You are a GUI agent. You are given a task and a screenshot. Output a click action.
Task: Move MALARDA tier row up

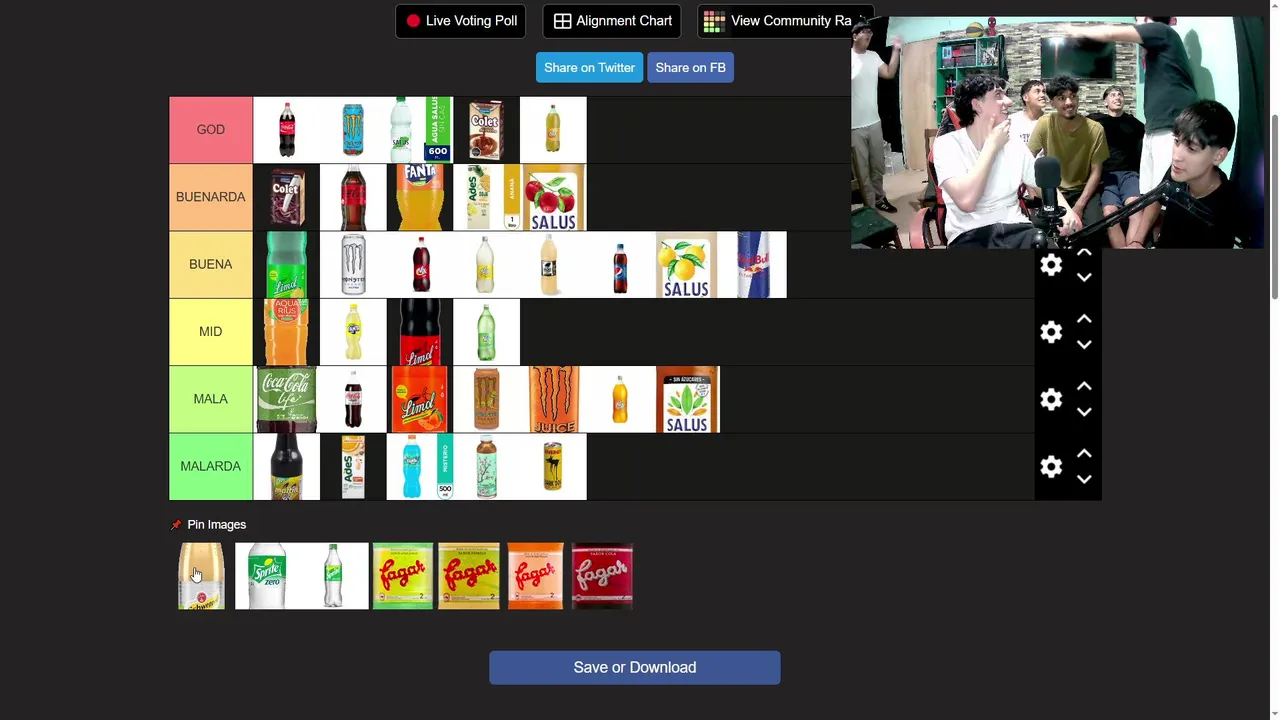[1084, 453]
